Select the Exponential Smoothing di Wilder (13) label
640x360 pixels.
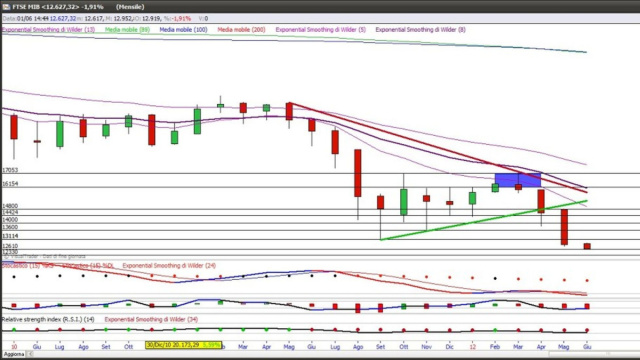[48, 29]
